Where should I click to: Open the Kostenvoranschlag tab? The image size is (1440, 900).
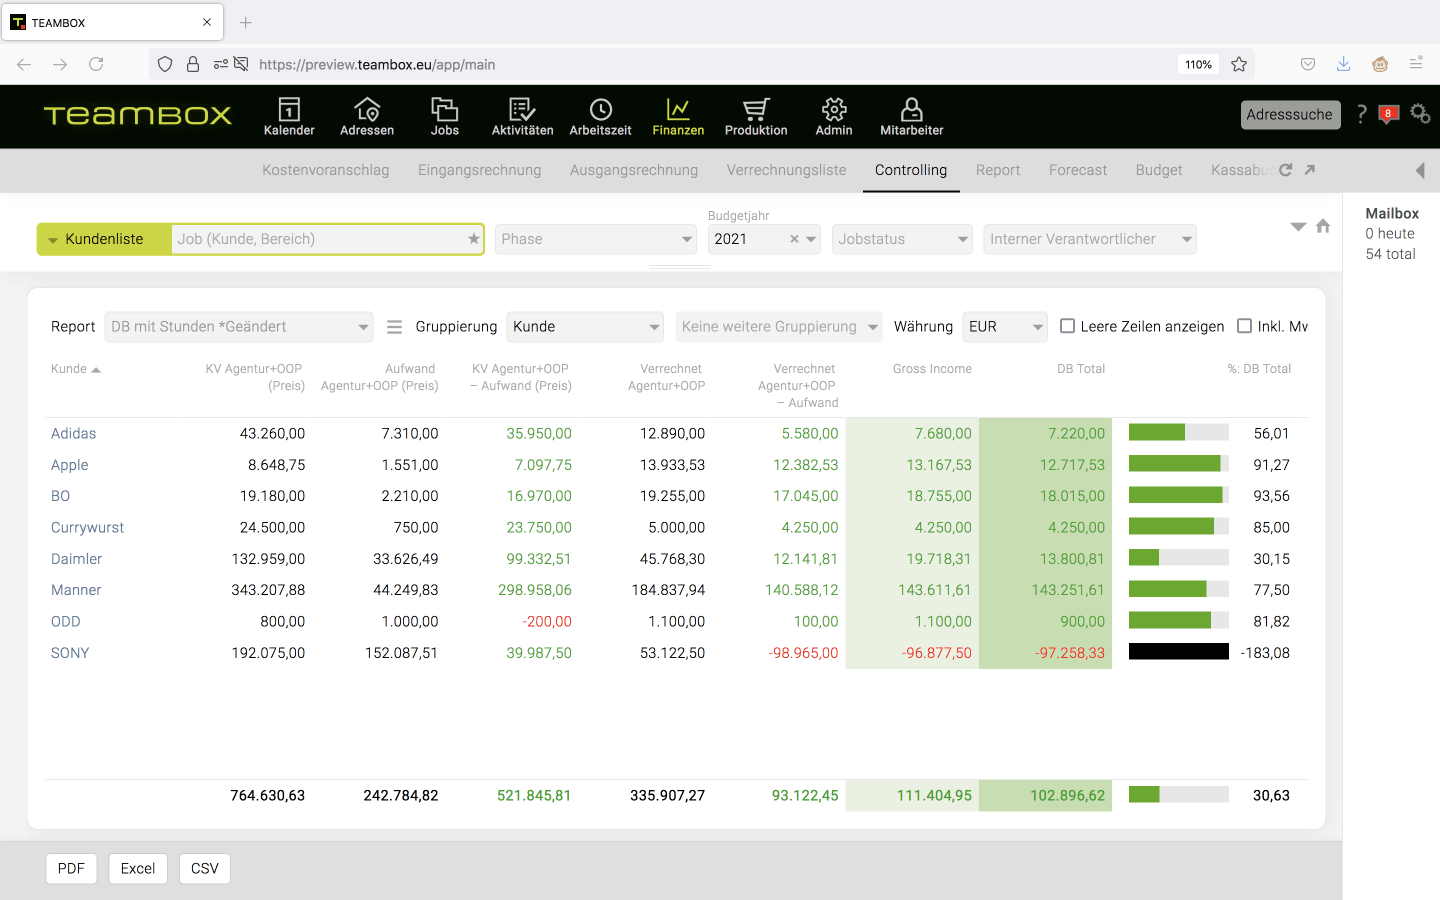pyautogui.click(x=325, y=170)
